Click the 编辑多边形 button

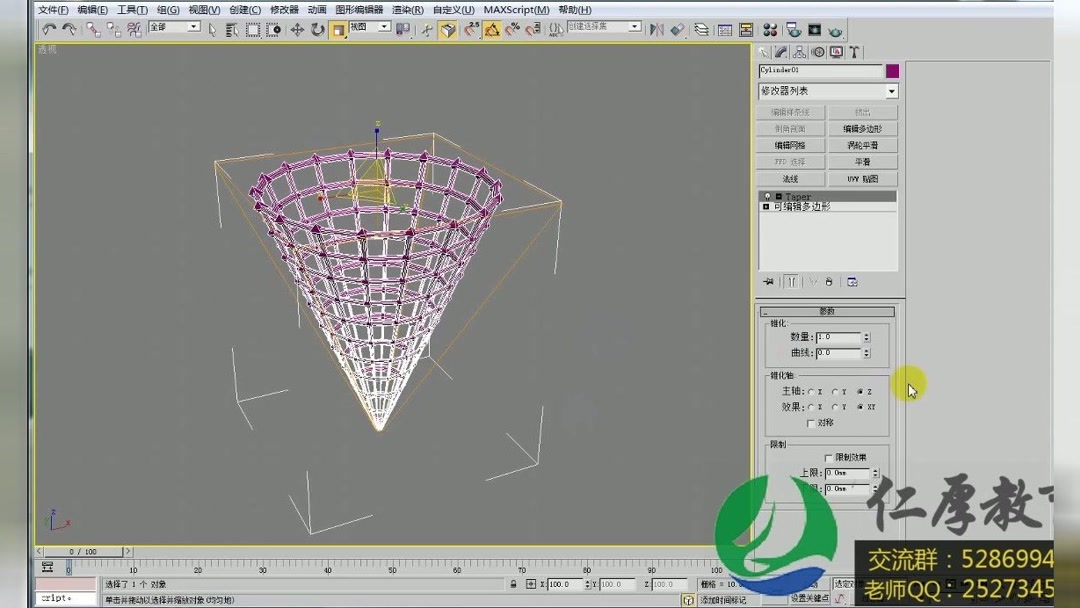click(x=864, y=128)
